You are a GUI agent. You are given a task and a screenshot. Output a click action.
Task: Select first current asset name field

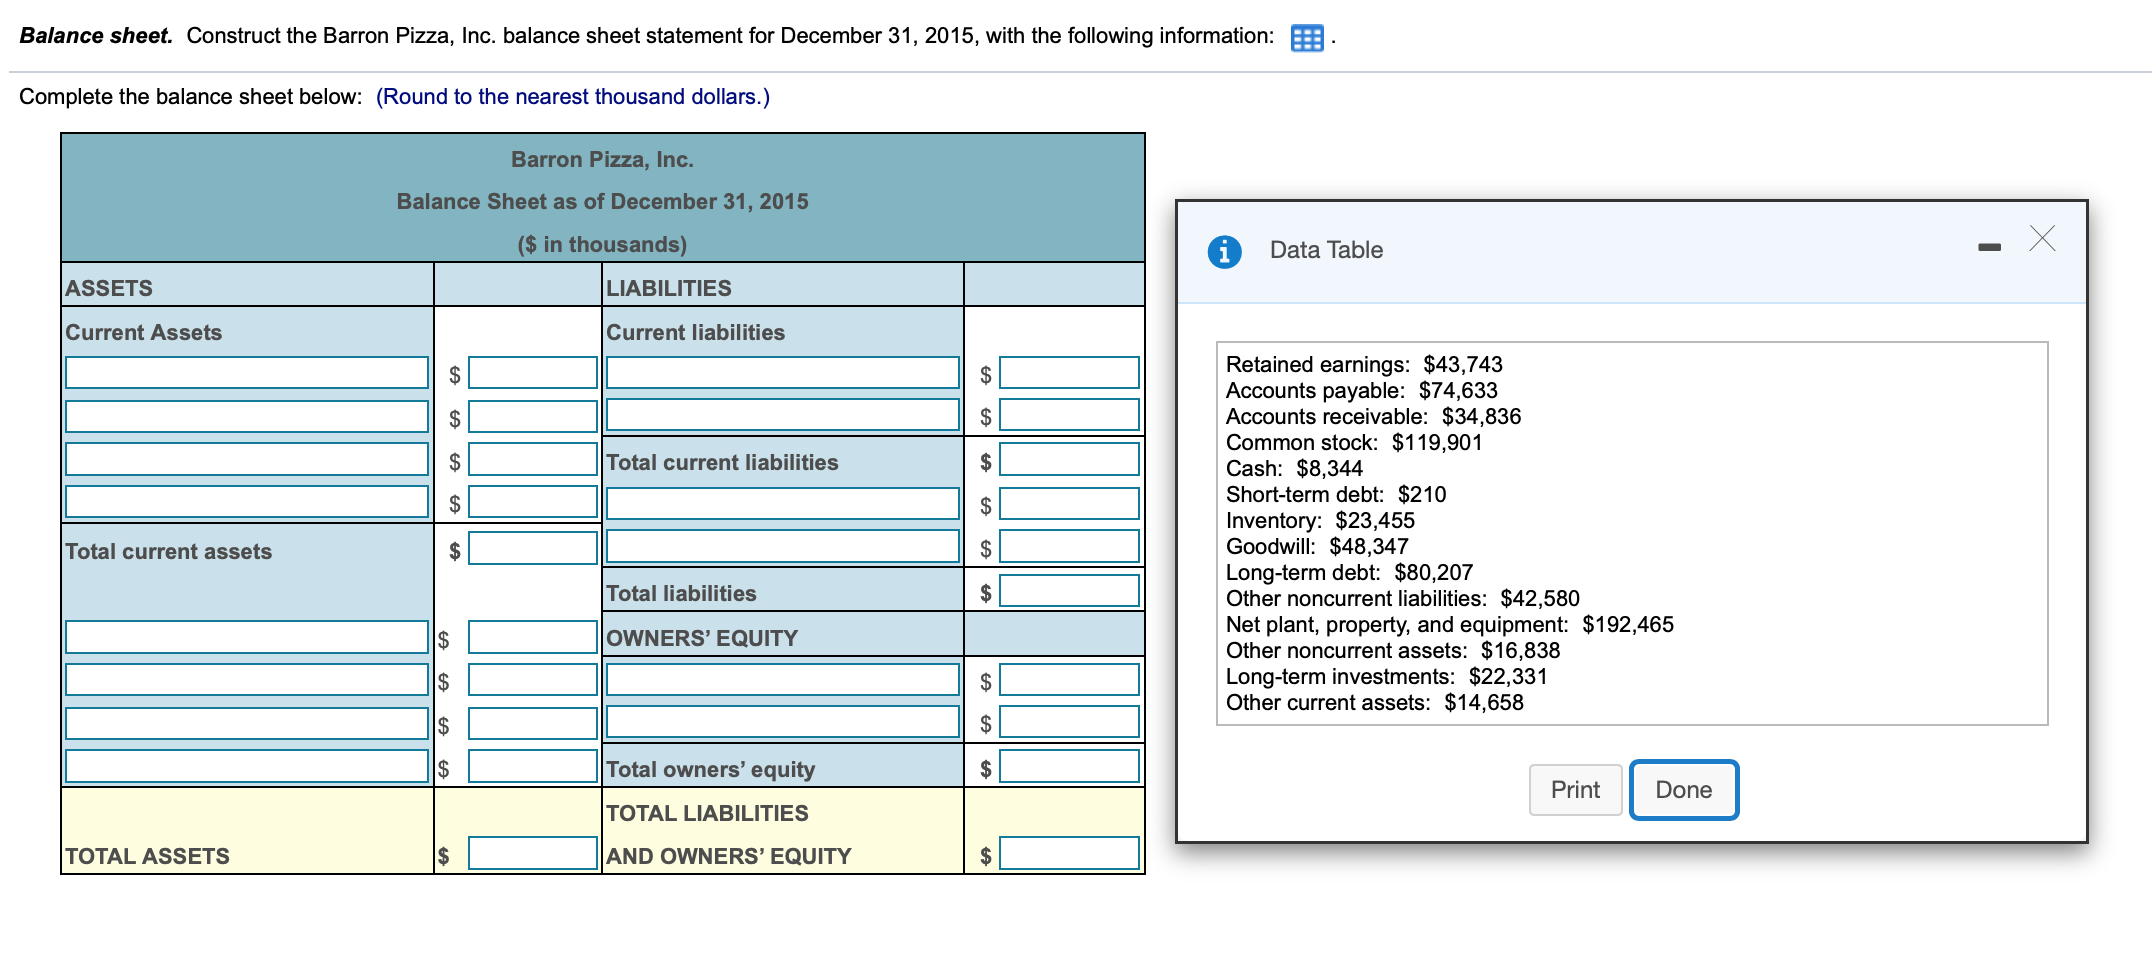click(x=247, y=373)
